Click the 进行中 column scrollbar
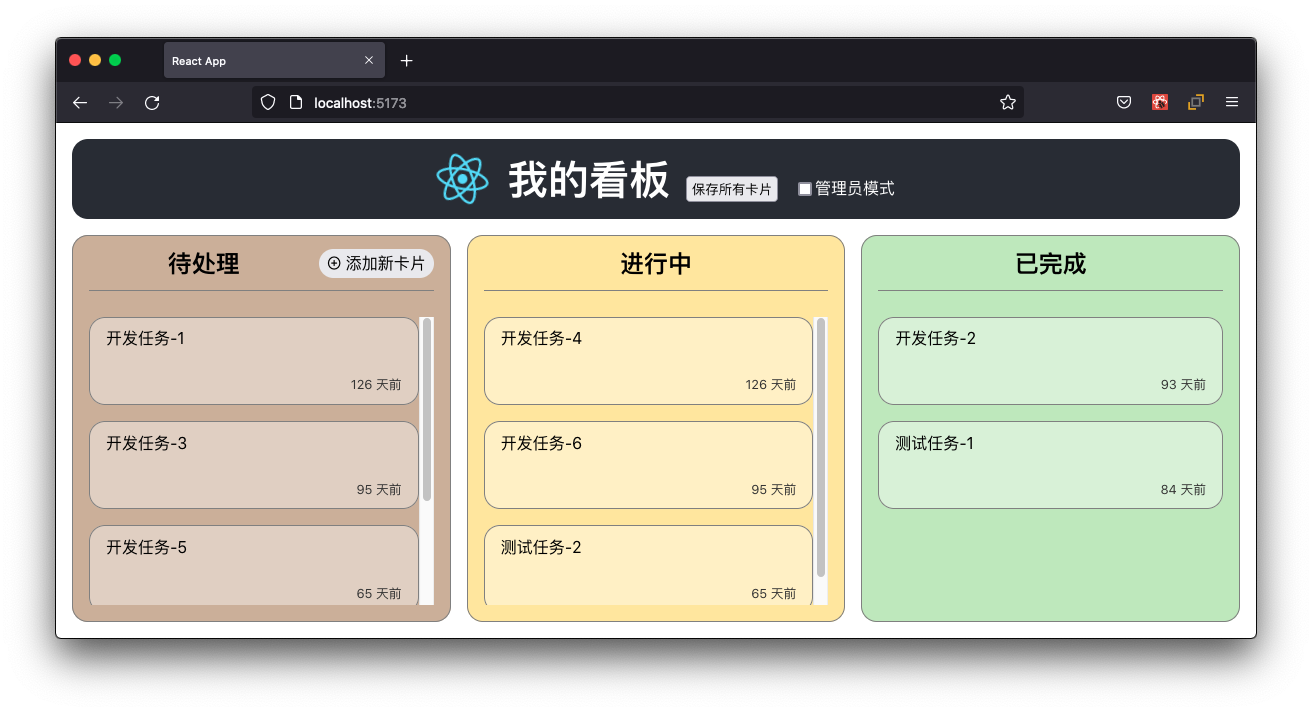1312x712 pixels. [821, 447]
